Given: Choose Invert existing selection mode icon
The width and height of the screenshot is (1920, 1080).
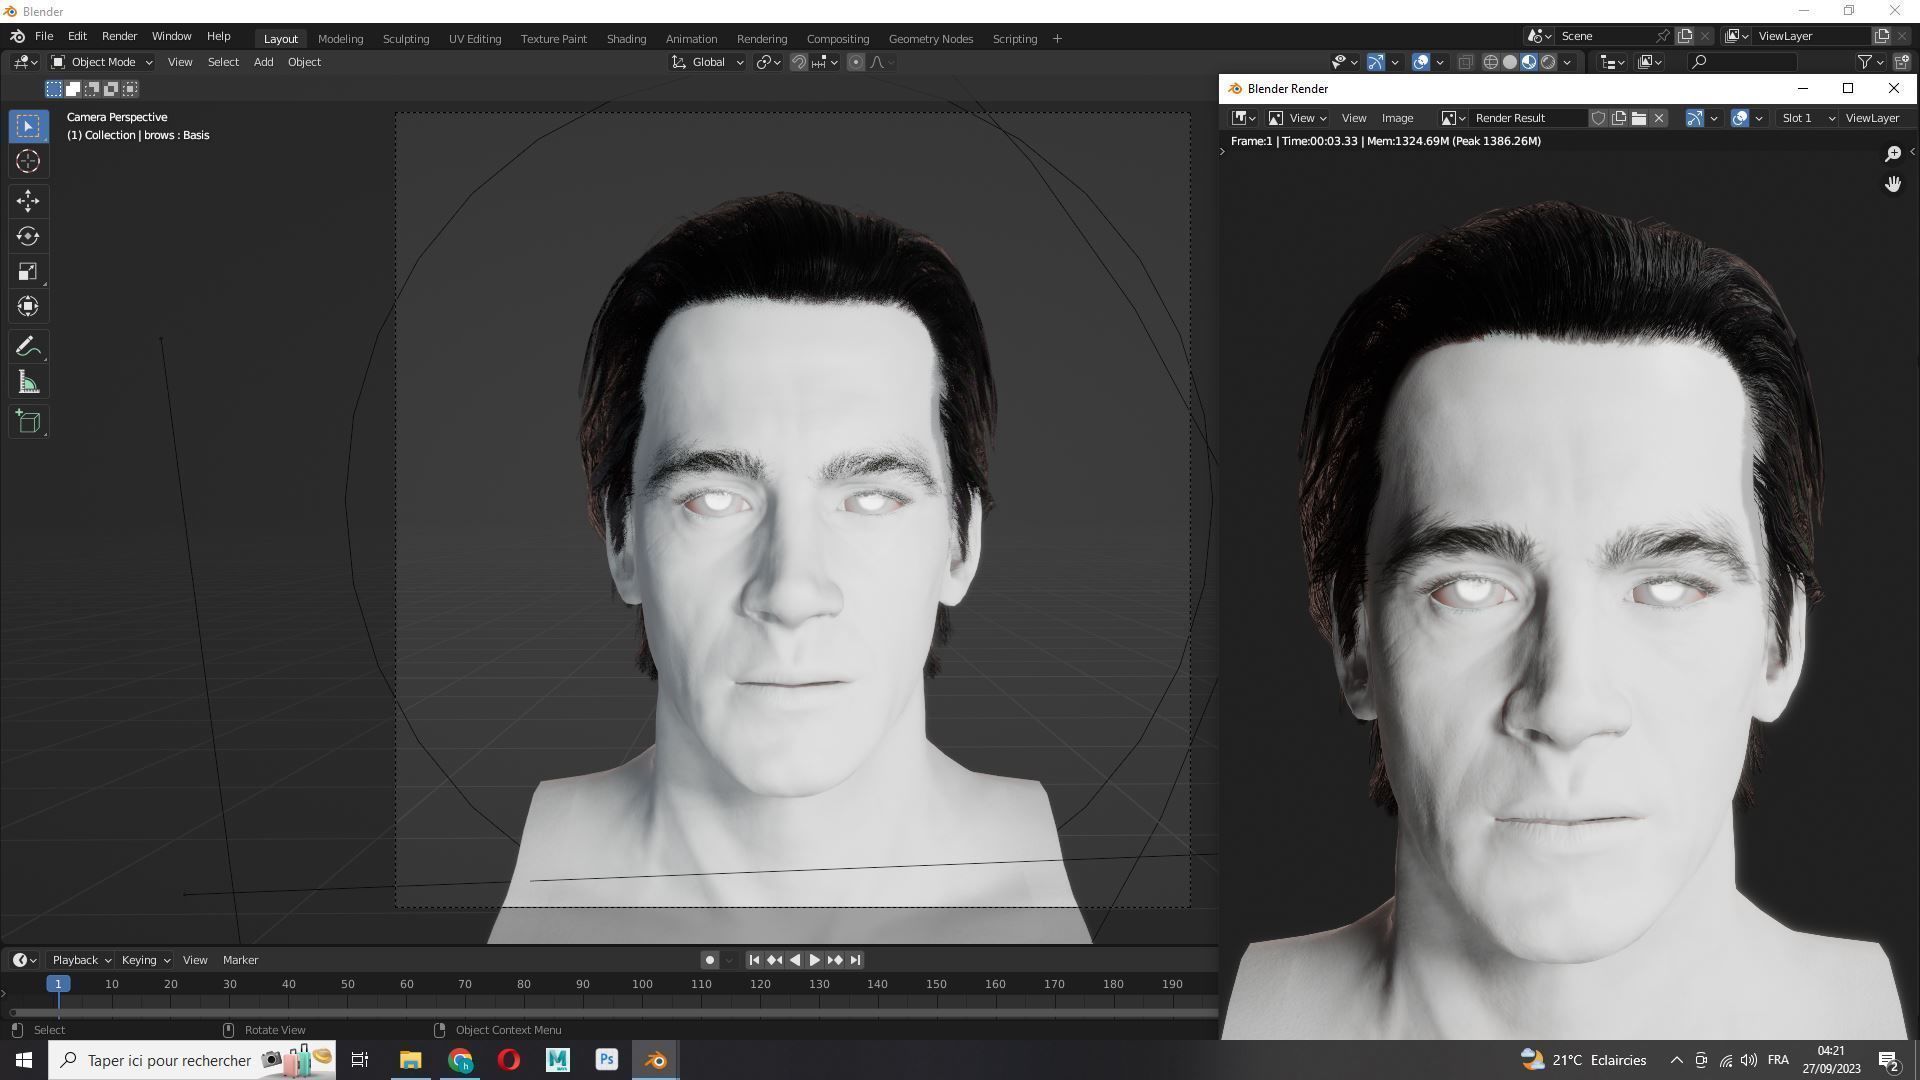Looking at the screenshot, I should [x=111, y=89].
